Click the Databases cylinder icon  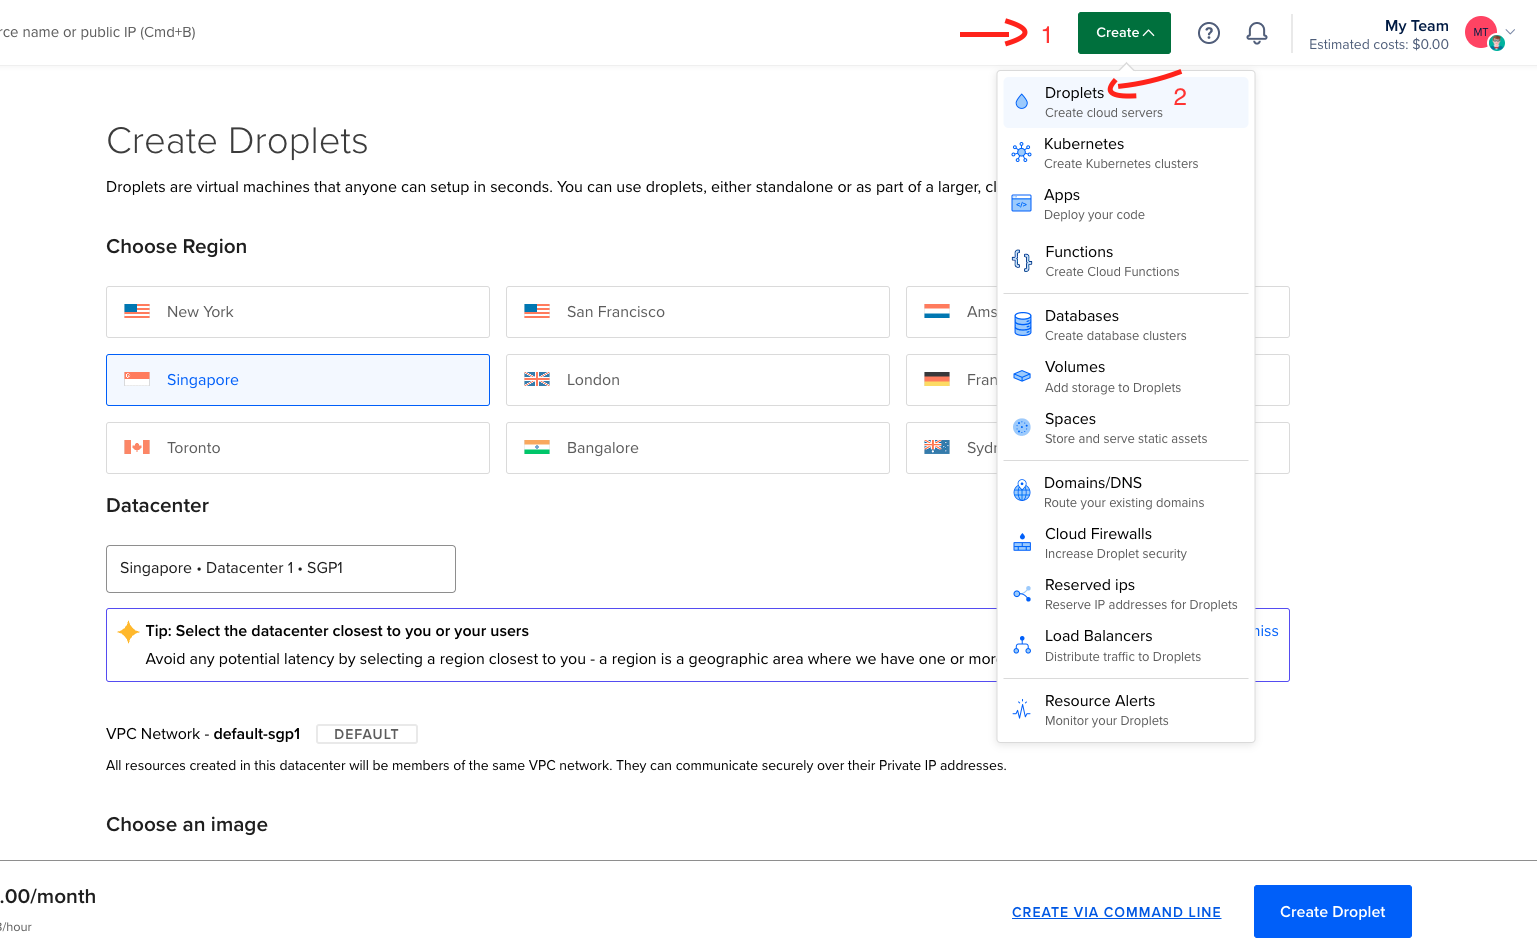[x=1022, y=325]
